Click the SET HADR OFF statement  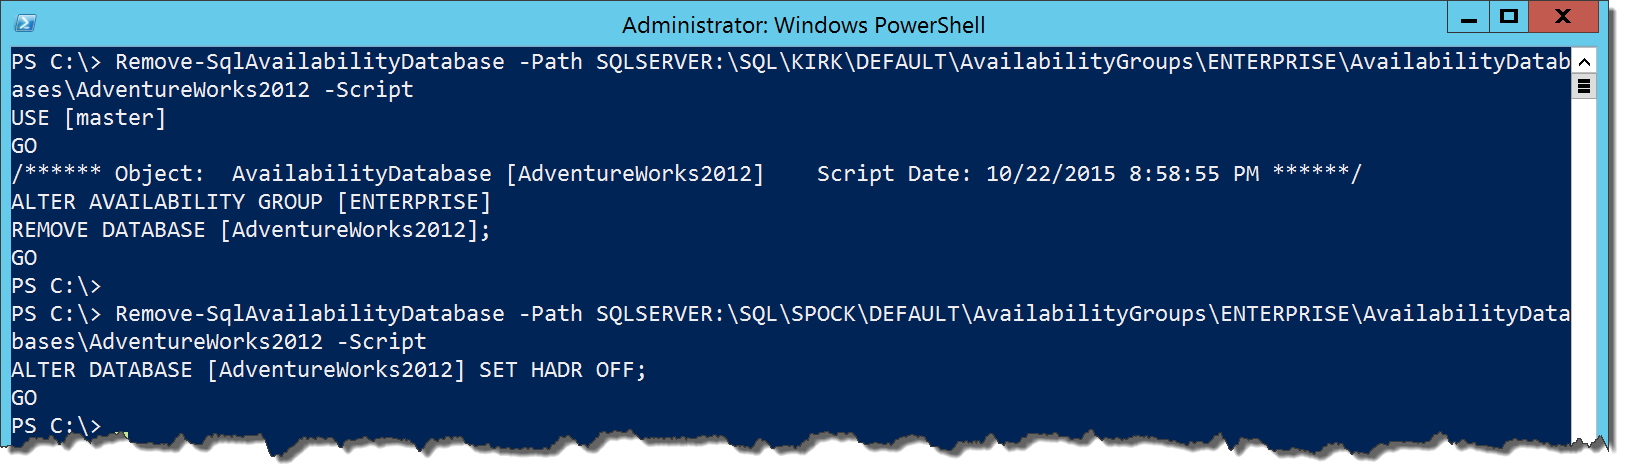pos(563,370)
